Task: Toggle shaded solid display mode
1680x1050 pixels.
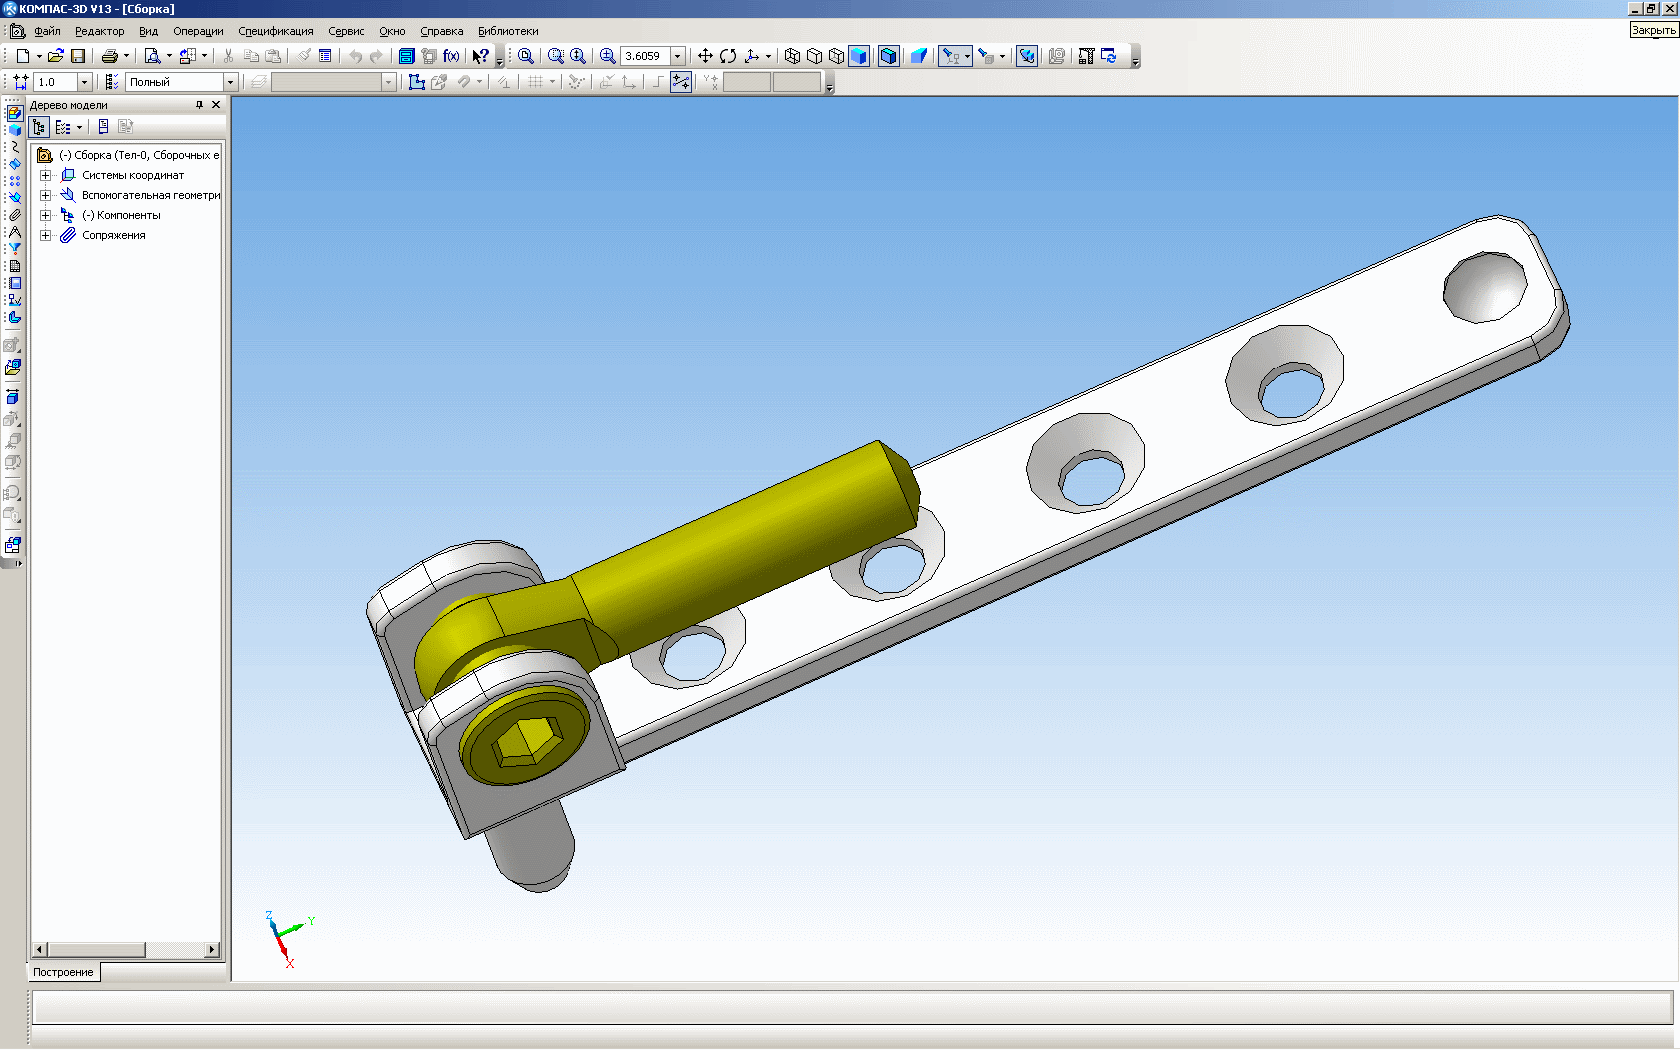Action: click(x=858, y=56)
